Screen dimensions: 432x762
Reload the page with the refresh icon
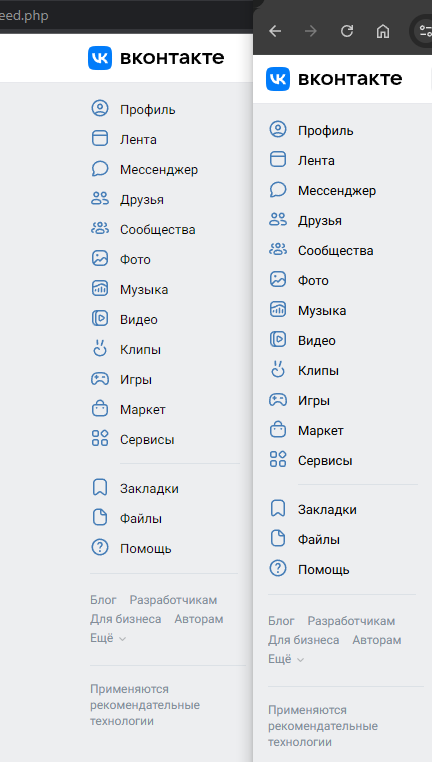(346, 31)
